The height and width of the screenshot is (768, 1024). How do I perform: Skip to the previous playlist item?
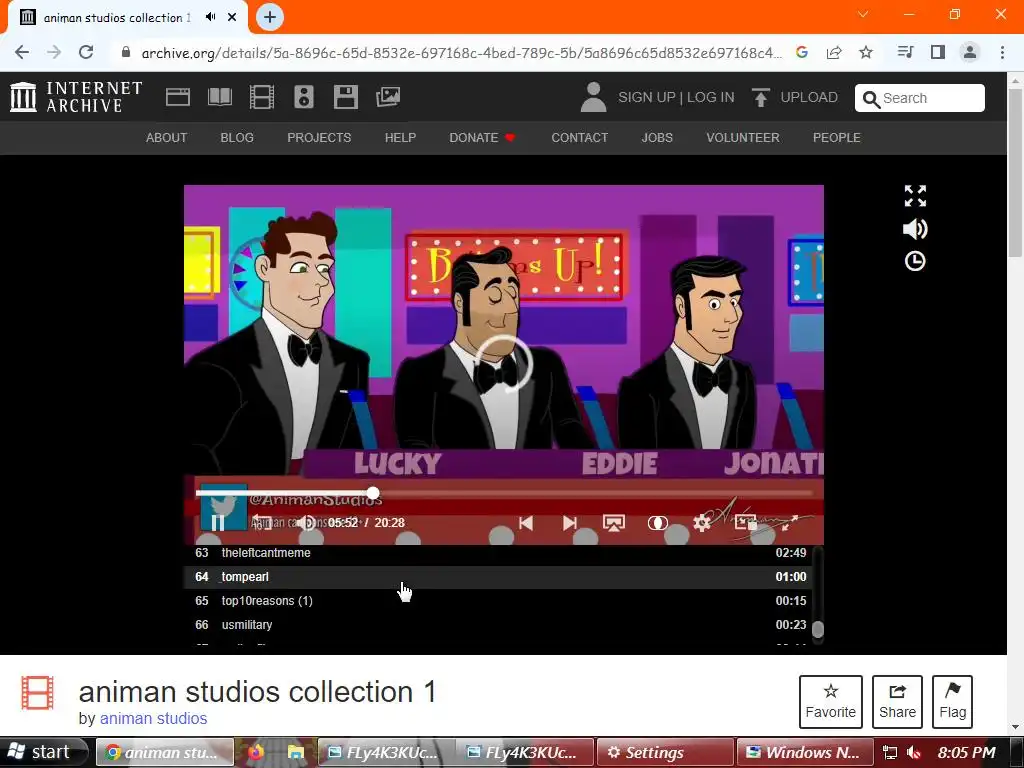pos(526,522)
